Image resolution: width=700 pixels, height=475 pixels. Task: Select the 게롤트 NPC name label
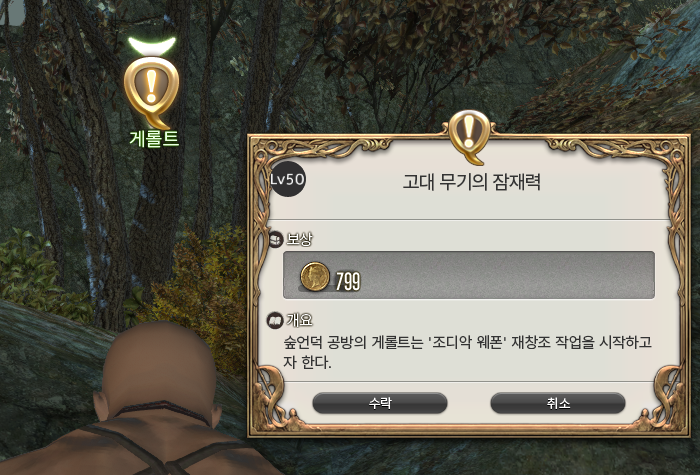(x=154, y=138)
